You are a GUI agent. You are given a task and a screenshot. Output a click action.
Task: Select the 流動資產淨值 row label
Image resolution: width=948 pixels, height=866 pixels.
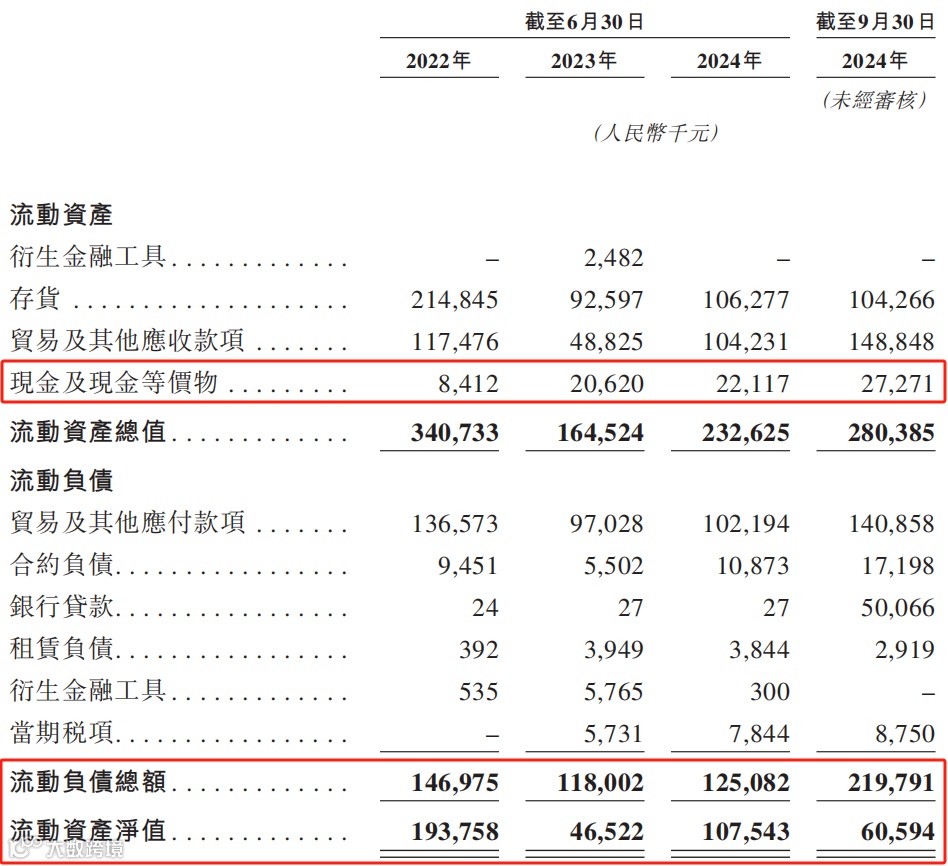pos(88,830)
